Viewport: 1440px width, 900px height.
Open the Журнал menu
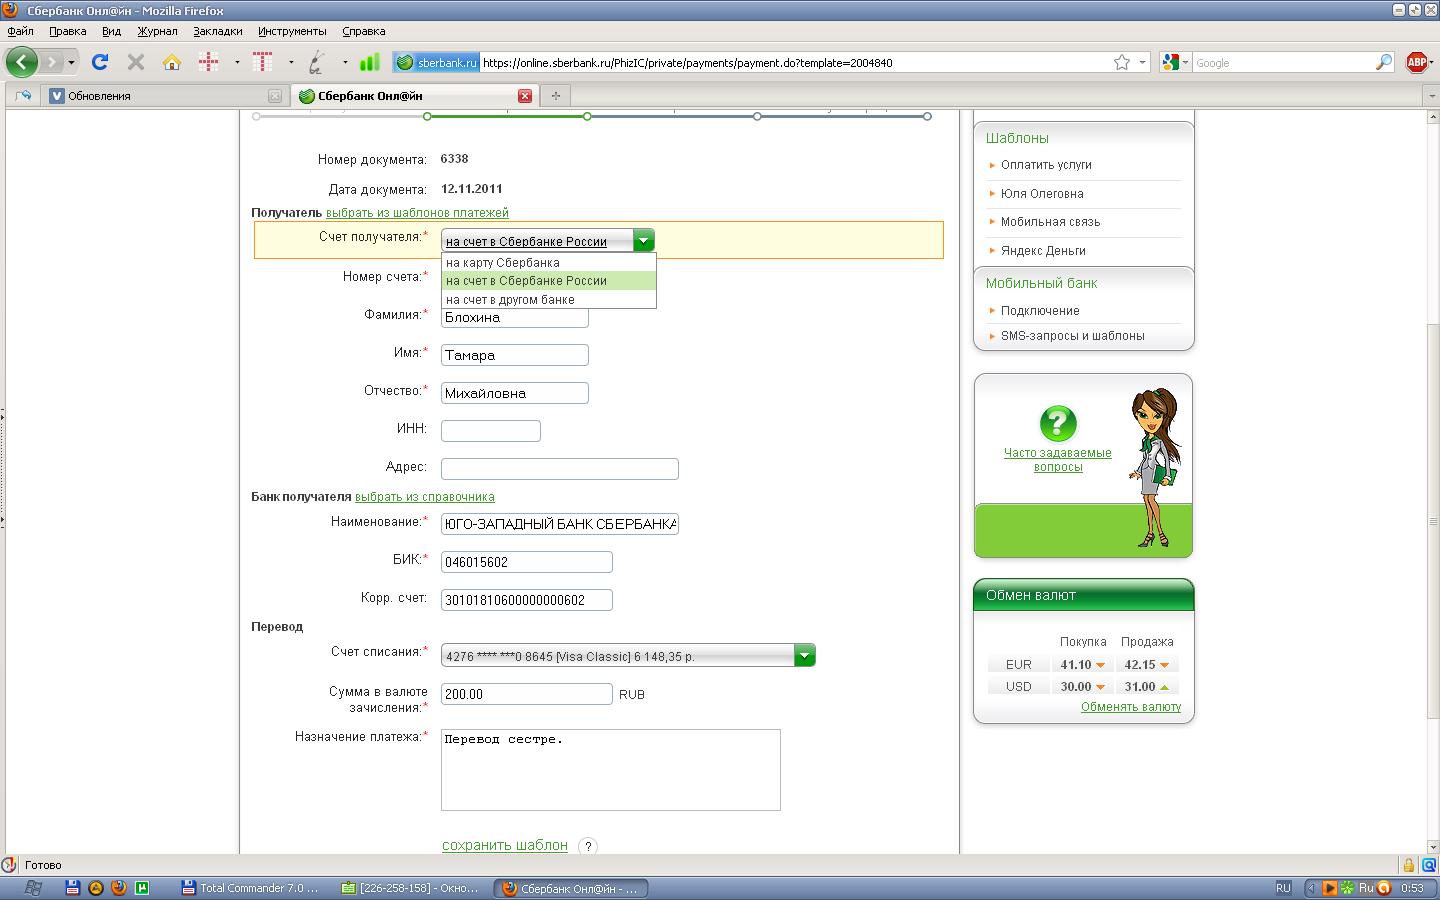[x=157, y=31]
